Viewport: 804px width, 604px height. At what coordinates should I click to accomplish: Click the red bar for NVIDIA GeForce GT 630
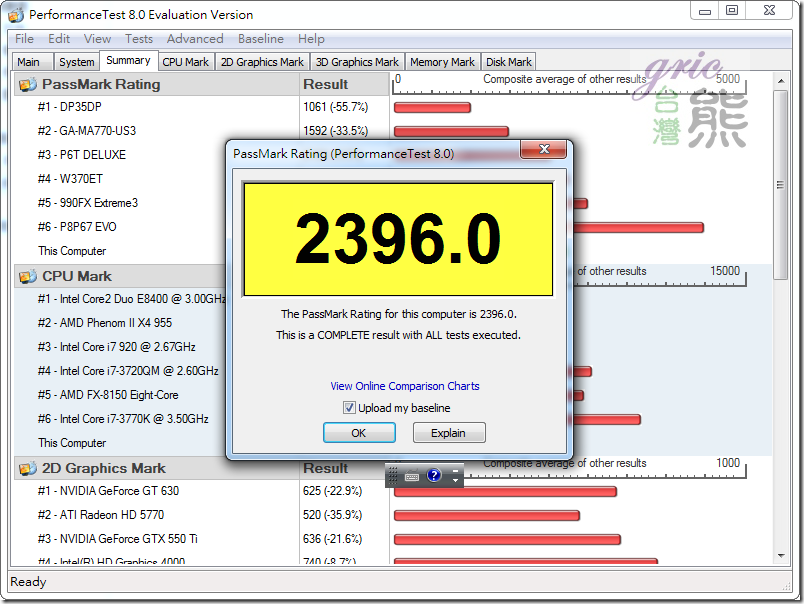point(505,492)
